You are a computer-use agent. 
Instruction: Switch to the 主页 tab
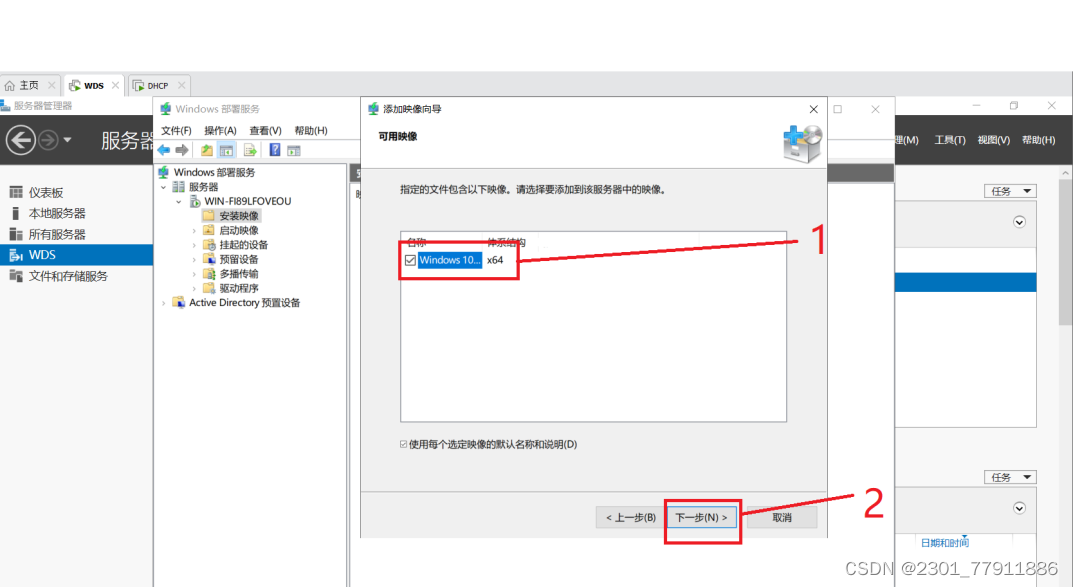click(x=28, y=86)
